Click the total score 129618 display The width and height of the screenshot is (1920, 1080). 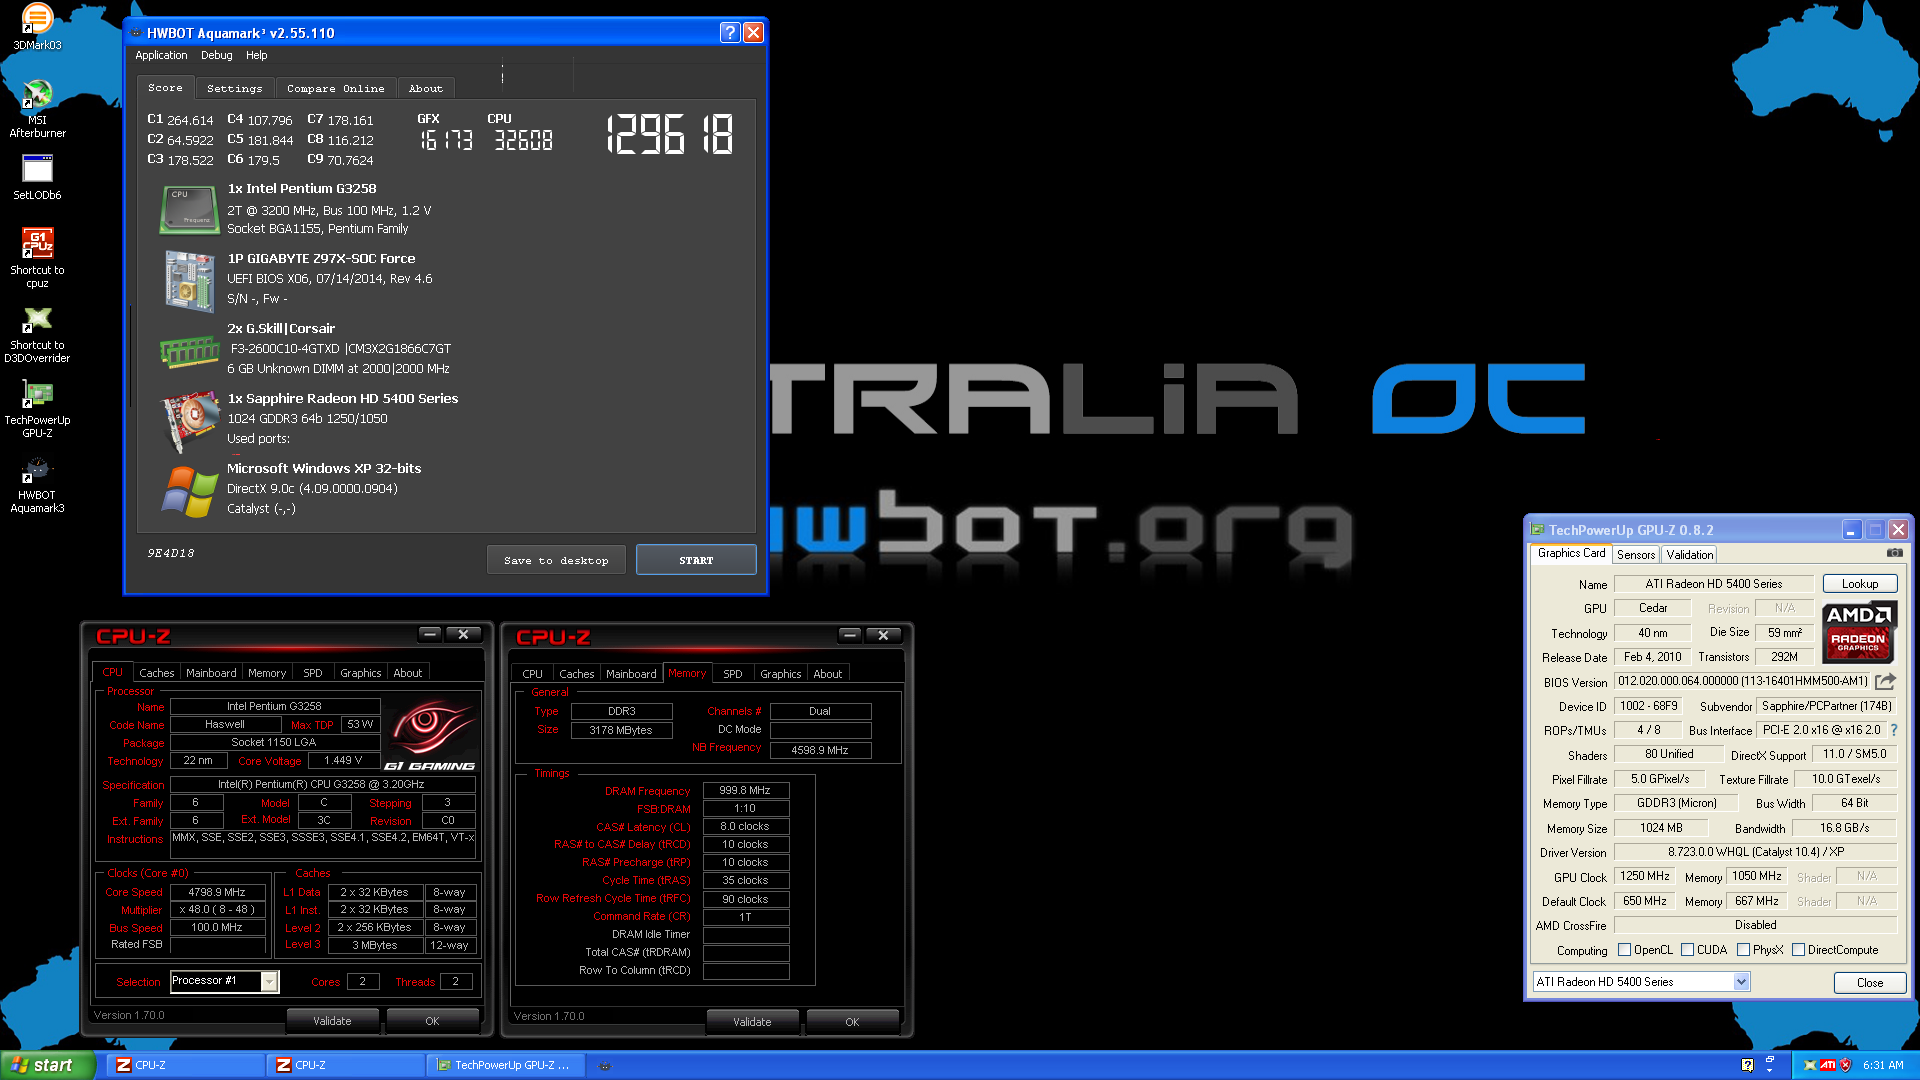pyautogui.click(x=669, y=134)
